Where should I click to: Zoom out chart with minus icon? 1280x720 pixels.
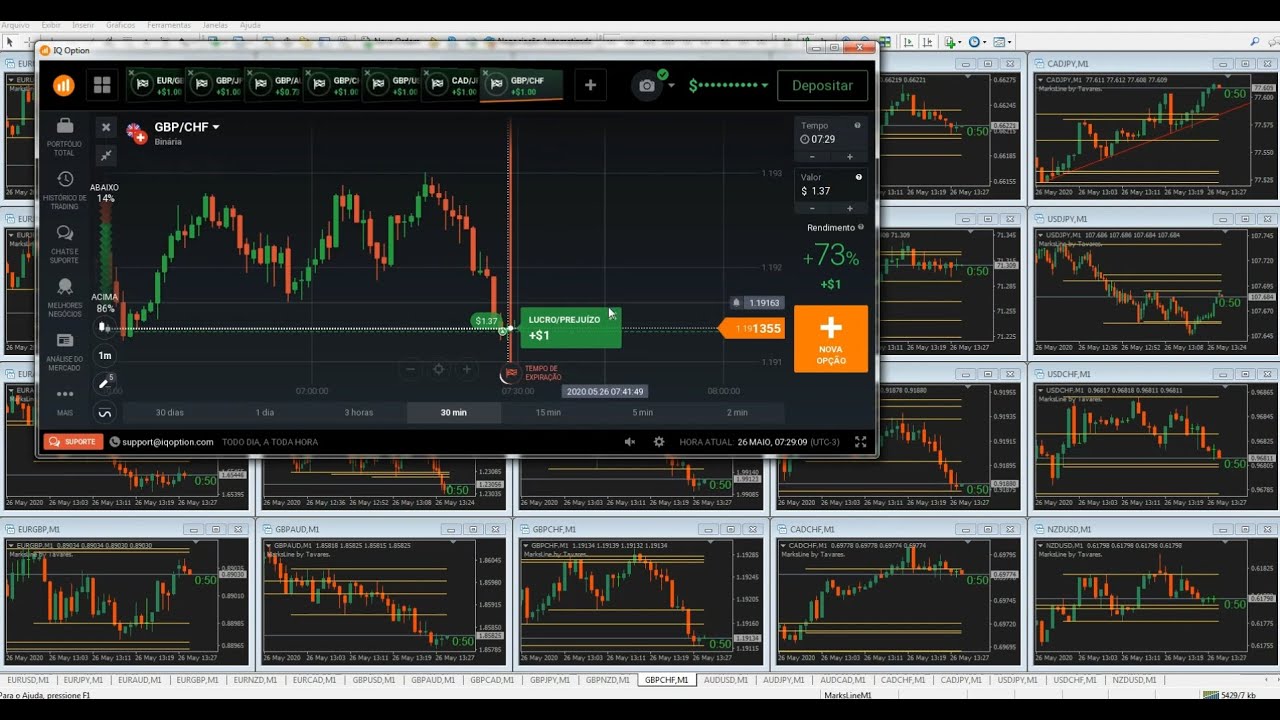410,369
